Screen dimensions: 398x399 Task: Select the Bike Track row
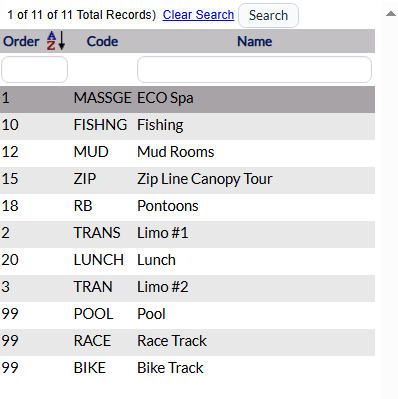[187, 369]
